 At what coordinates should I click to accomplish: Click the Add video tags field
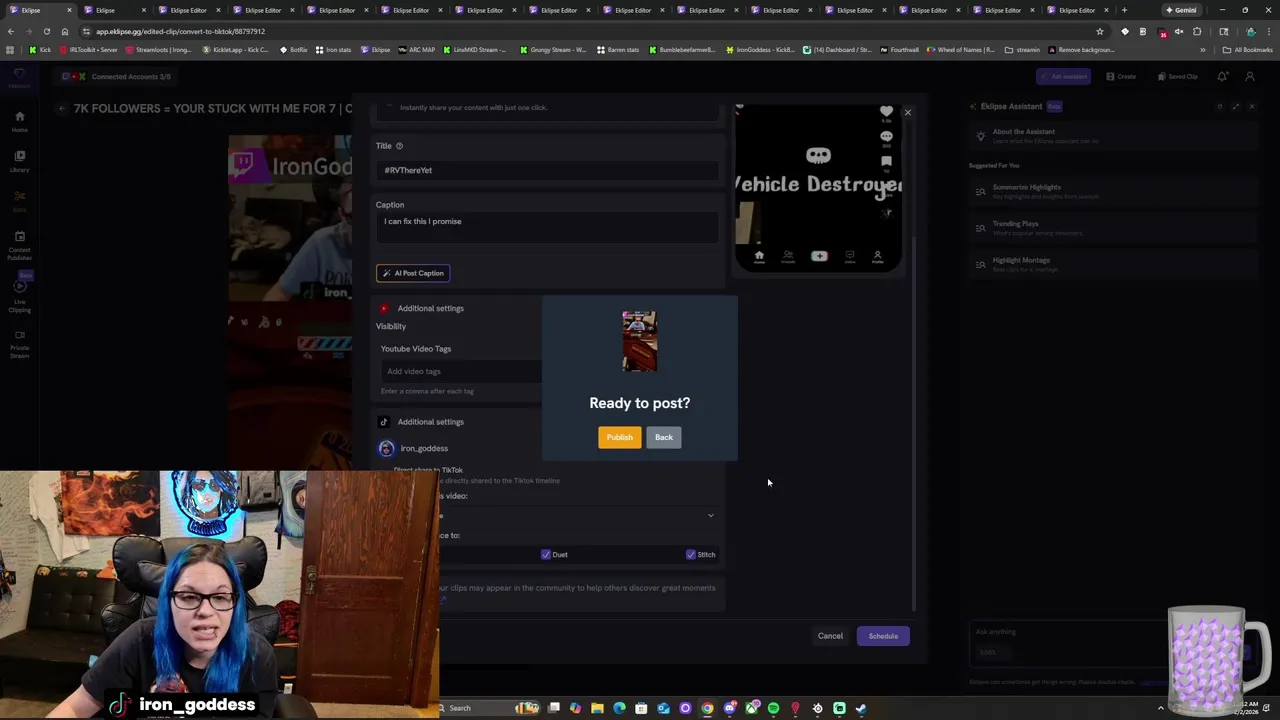pyautogui.click(x=460, y=371)
